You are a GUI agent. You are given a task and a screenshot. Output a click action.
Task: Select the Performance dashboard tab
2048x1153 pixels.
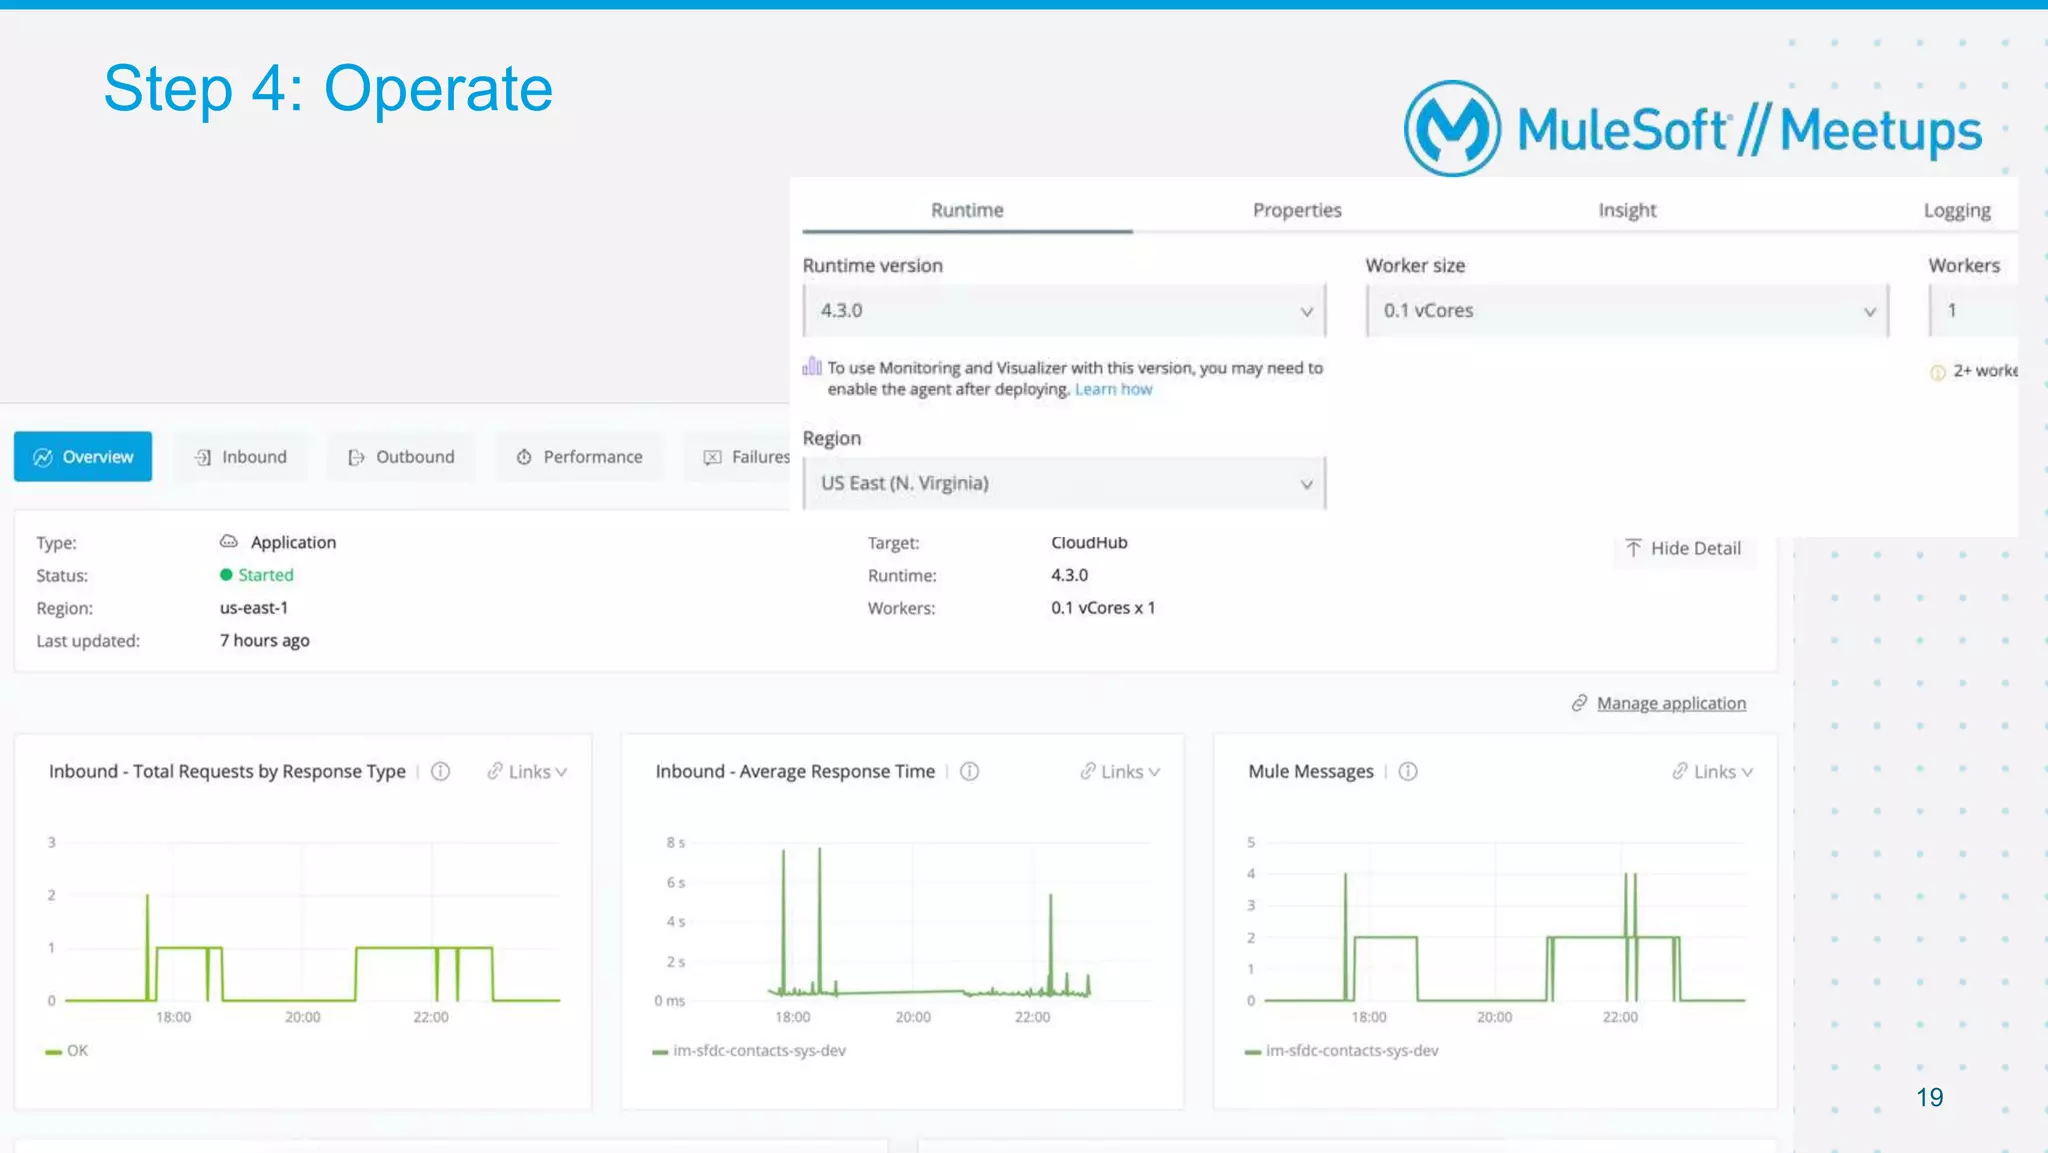[x=580, y=457]
